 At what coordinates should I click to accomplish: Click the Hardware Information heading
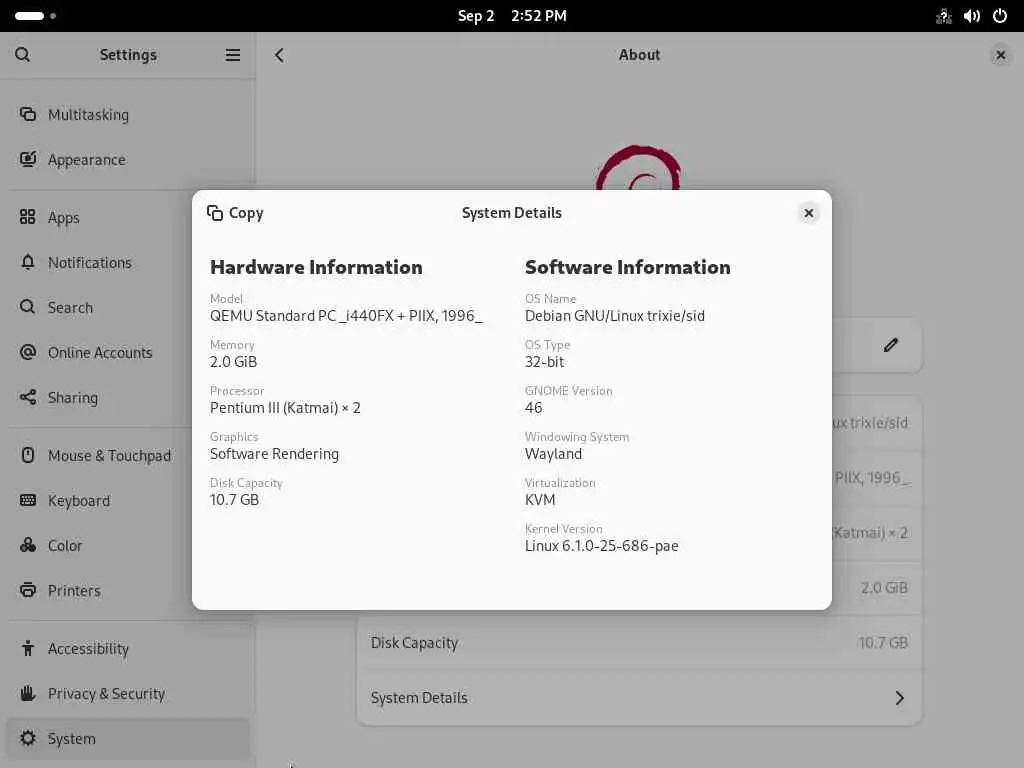click(x=316, y=267)
